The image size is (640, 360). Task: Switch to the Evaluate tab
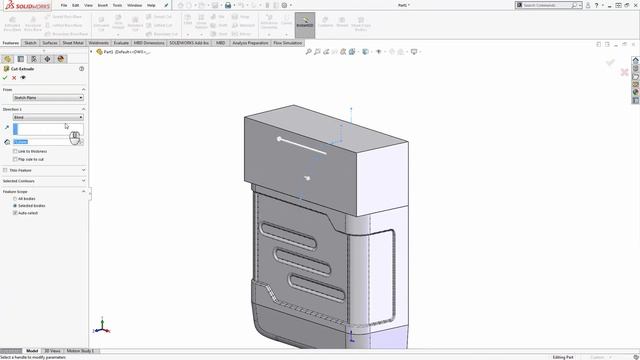pos(121,43)
